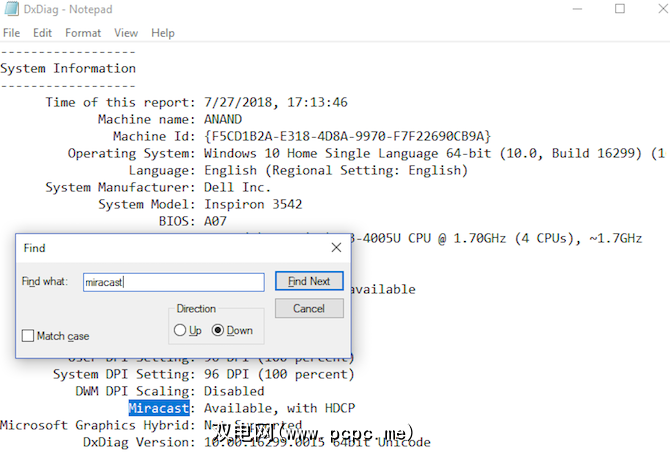Click the 'Available, with HDCP' value
Screen dimensions: 670x456
pos(279,408)
